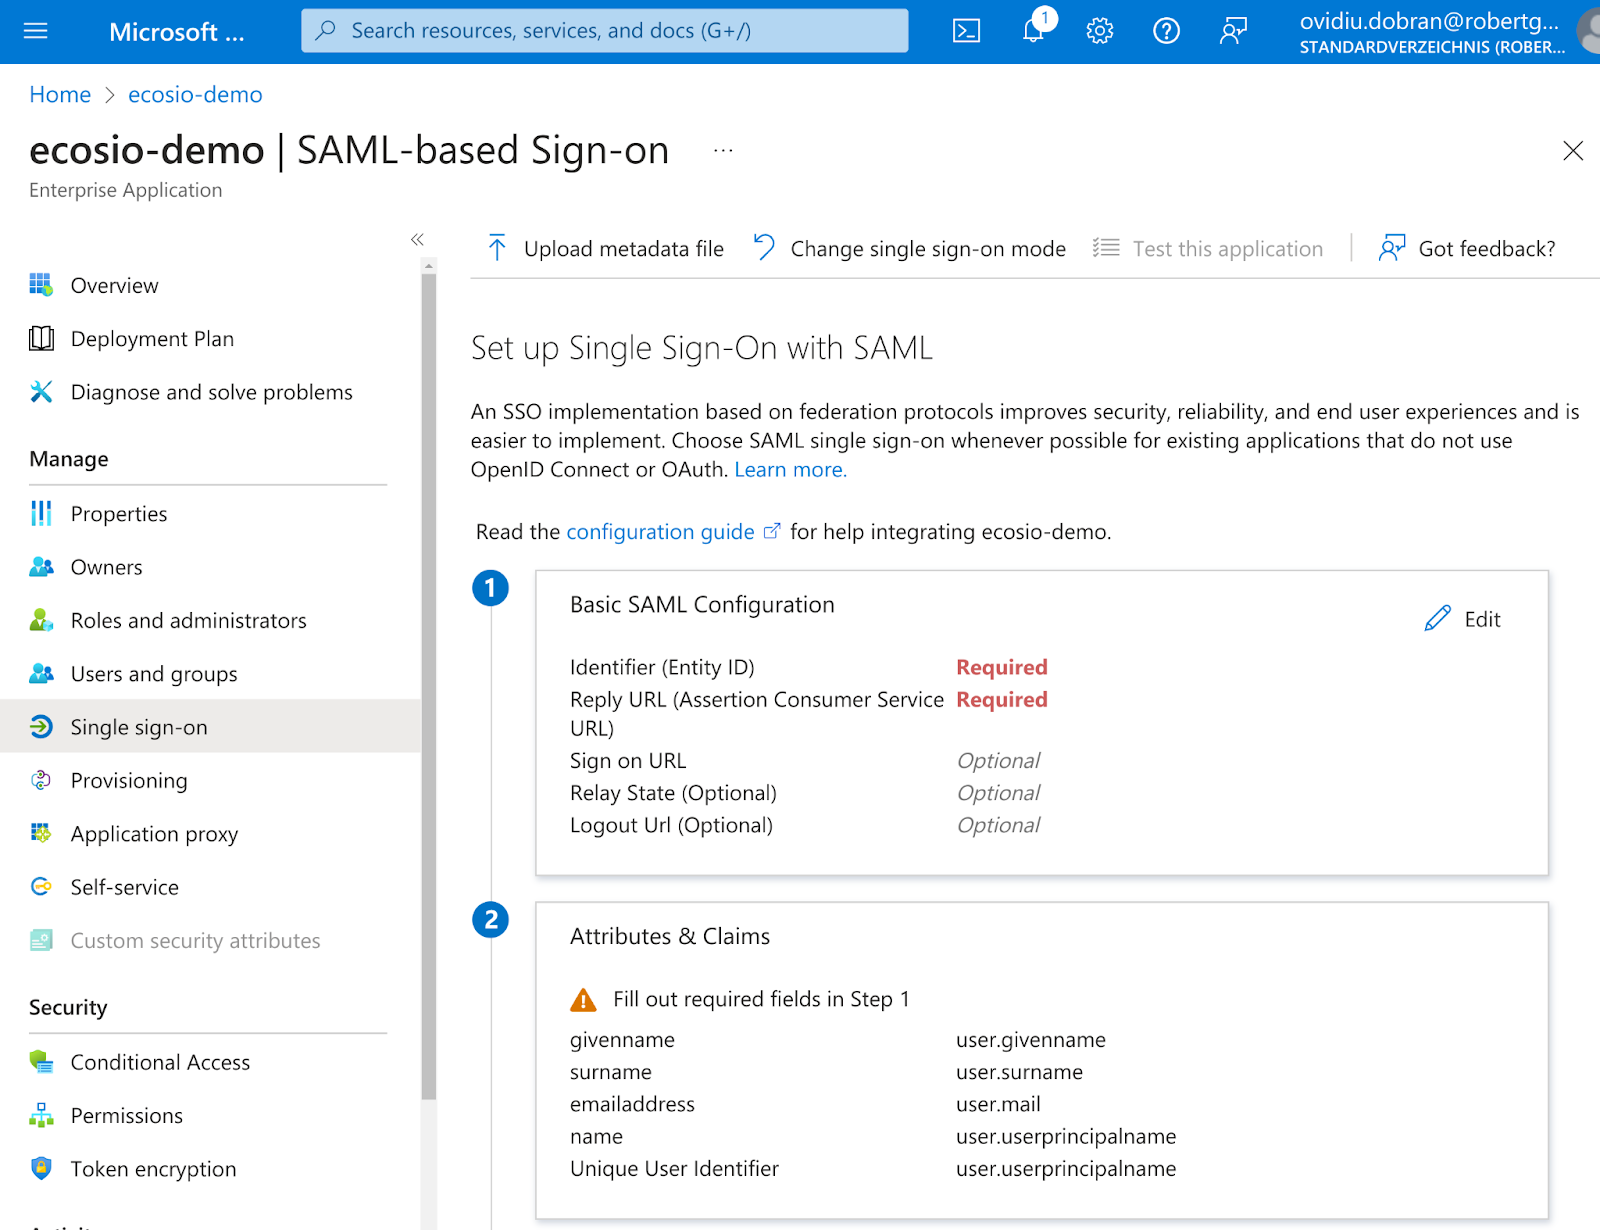
Task: Click the Unique User Identifier claim name
Action: coord(674,1168)
